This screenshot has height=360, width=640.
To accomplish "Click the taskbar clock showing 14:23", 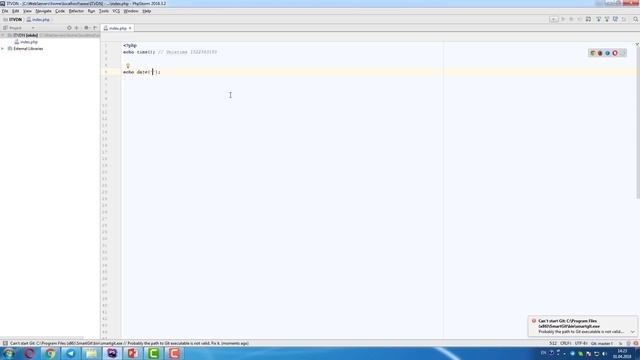I will pyautogui.click(x=622, y=353).
